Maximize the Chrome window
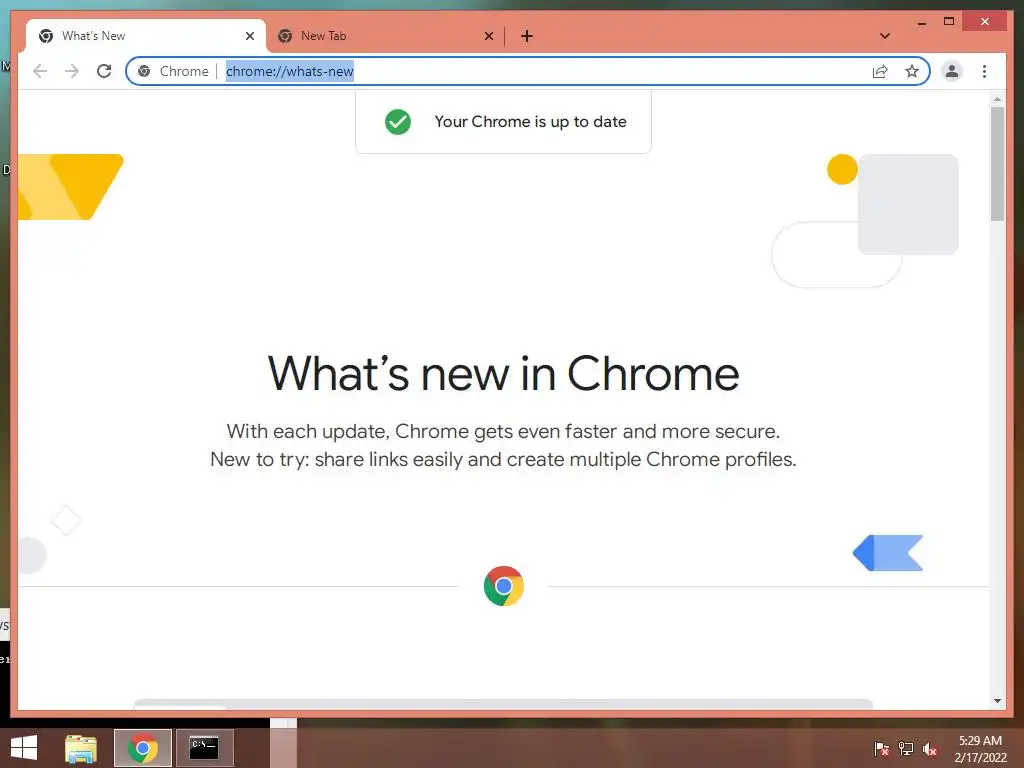This screenshot has width=1024, height=768. point(949,22)
